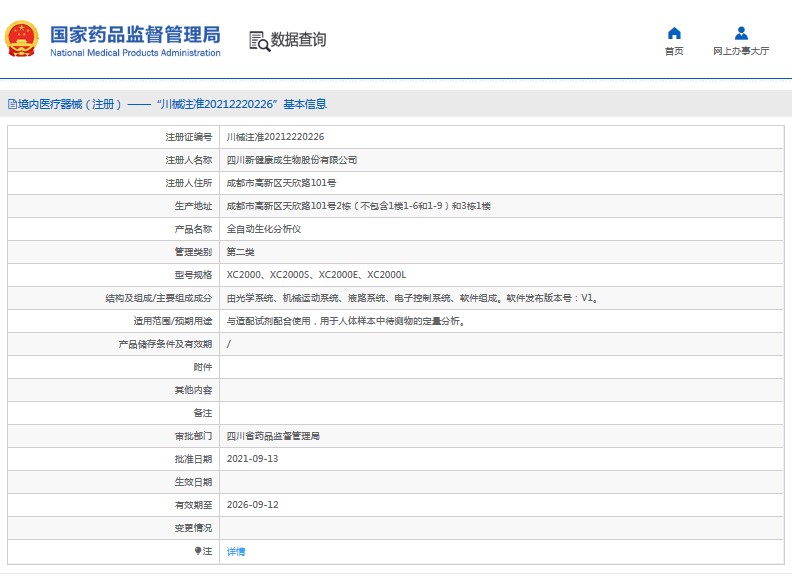
Task: Click the 基本信息 section header title
Action: coord(304,104)
